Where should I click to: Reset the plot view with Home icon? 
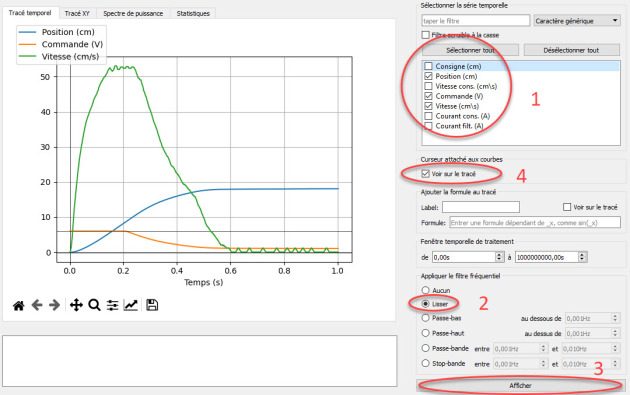[x=18, y=305]
